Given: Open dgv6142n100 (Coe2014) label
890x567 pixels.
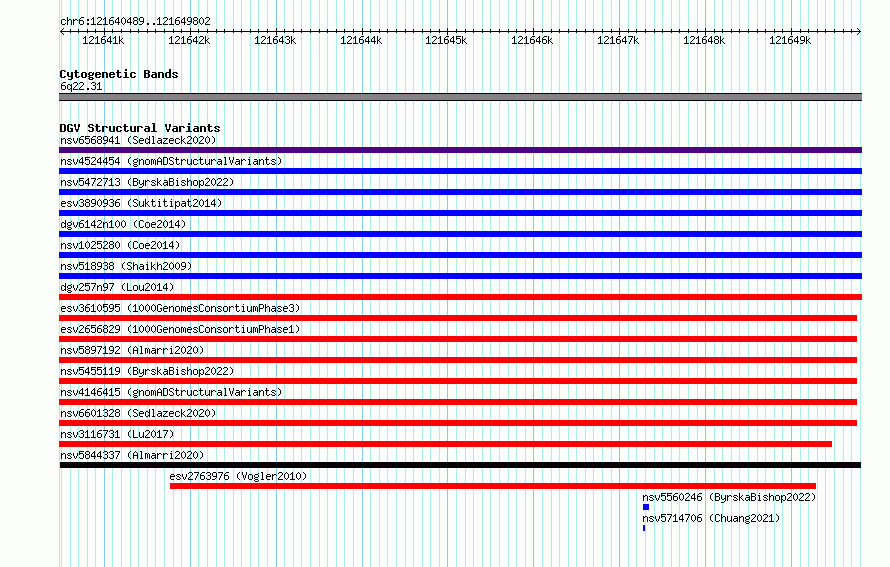Looking at the screenshot, I should coord(123,224).
